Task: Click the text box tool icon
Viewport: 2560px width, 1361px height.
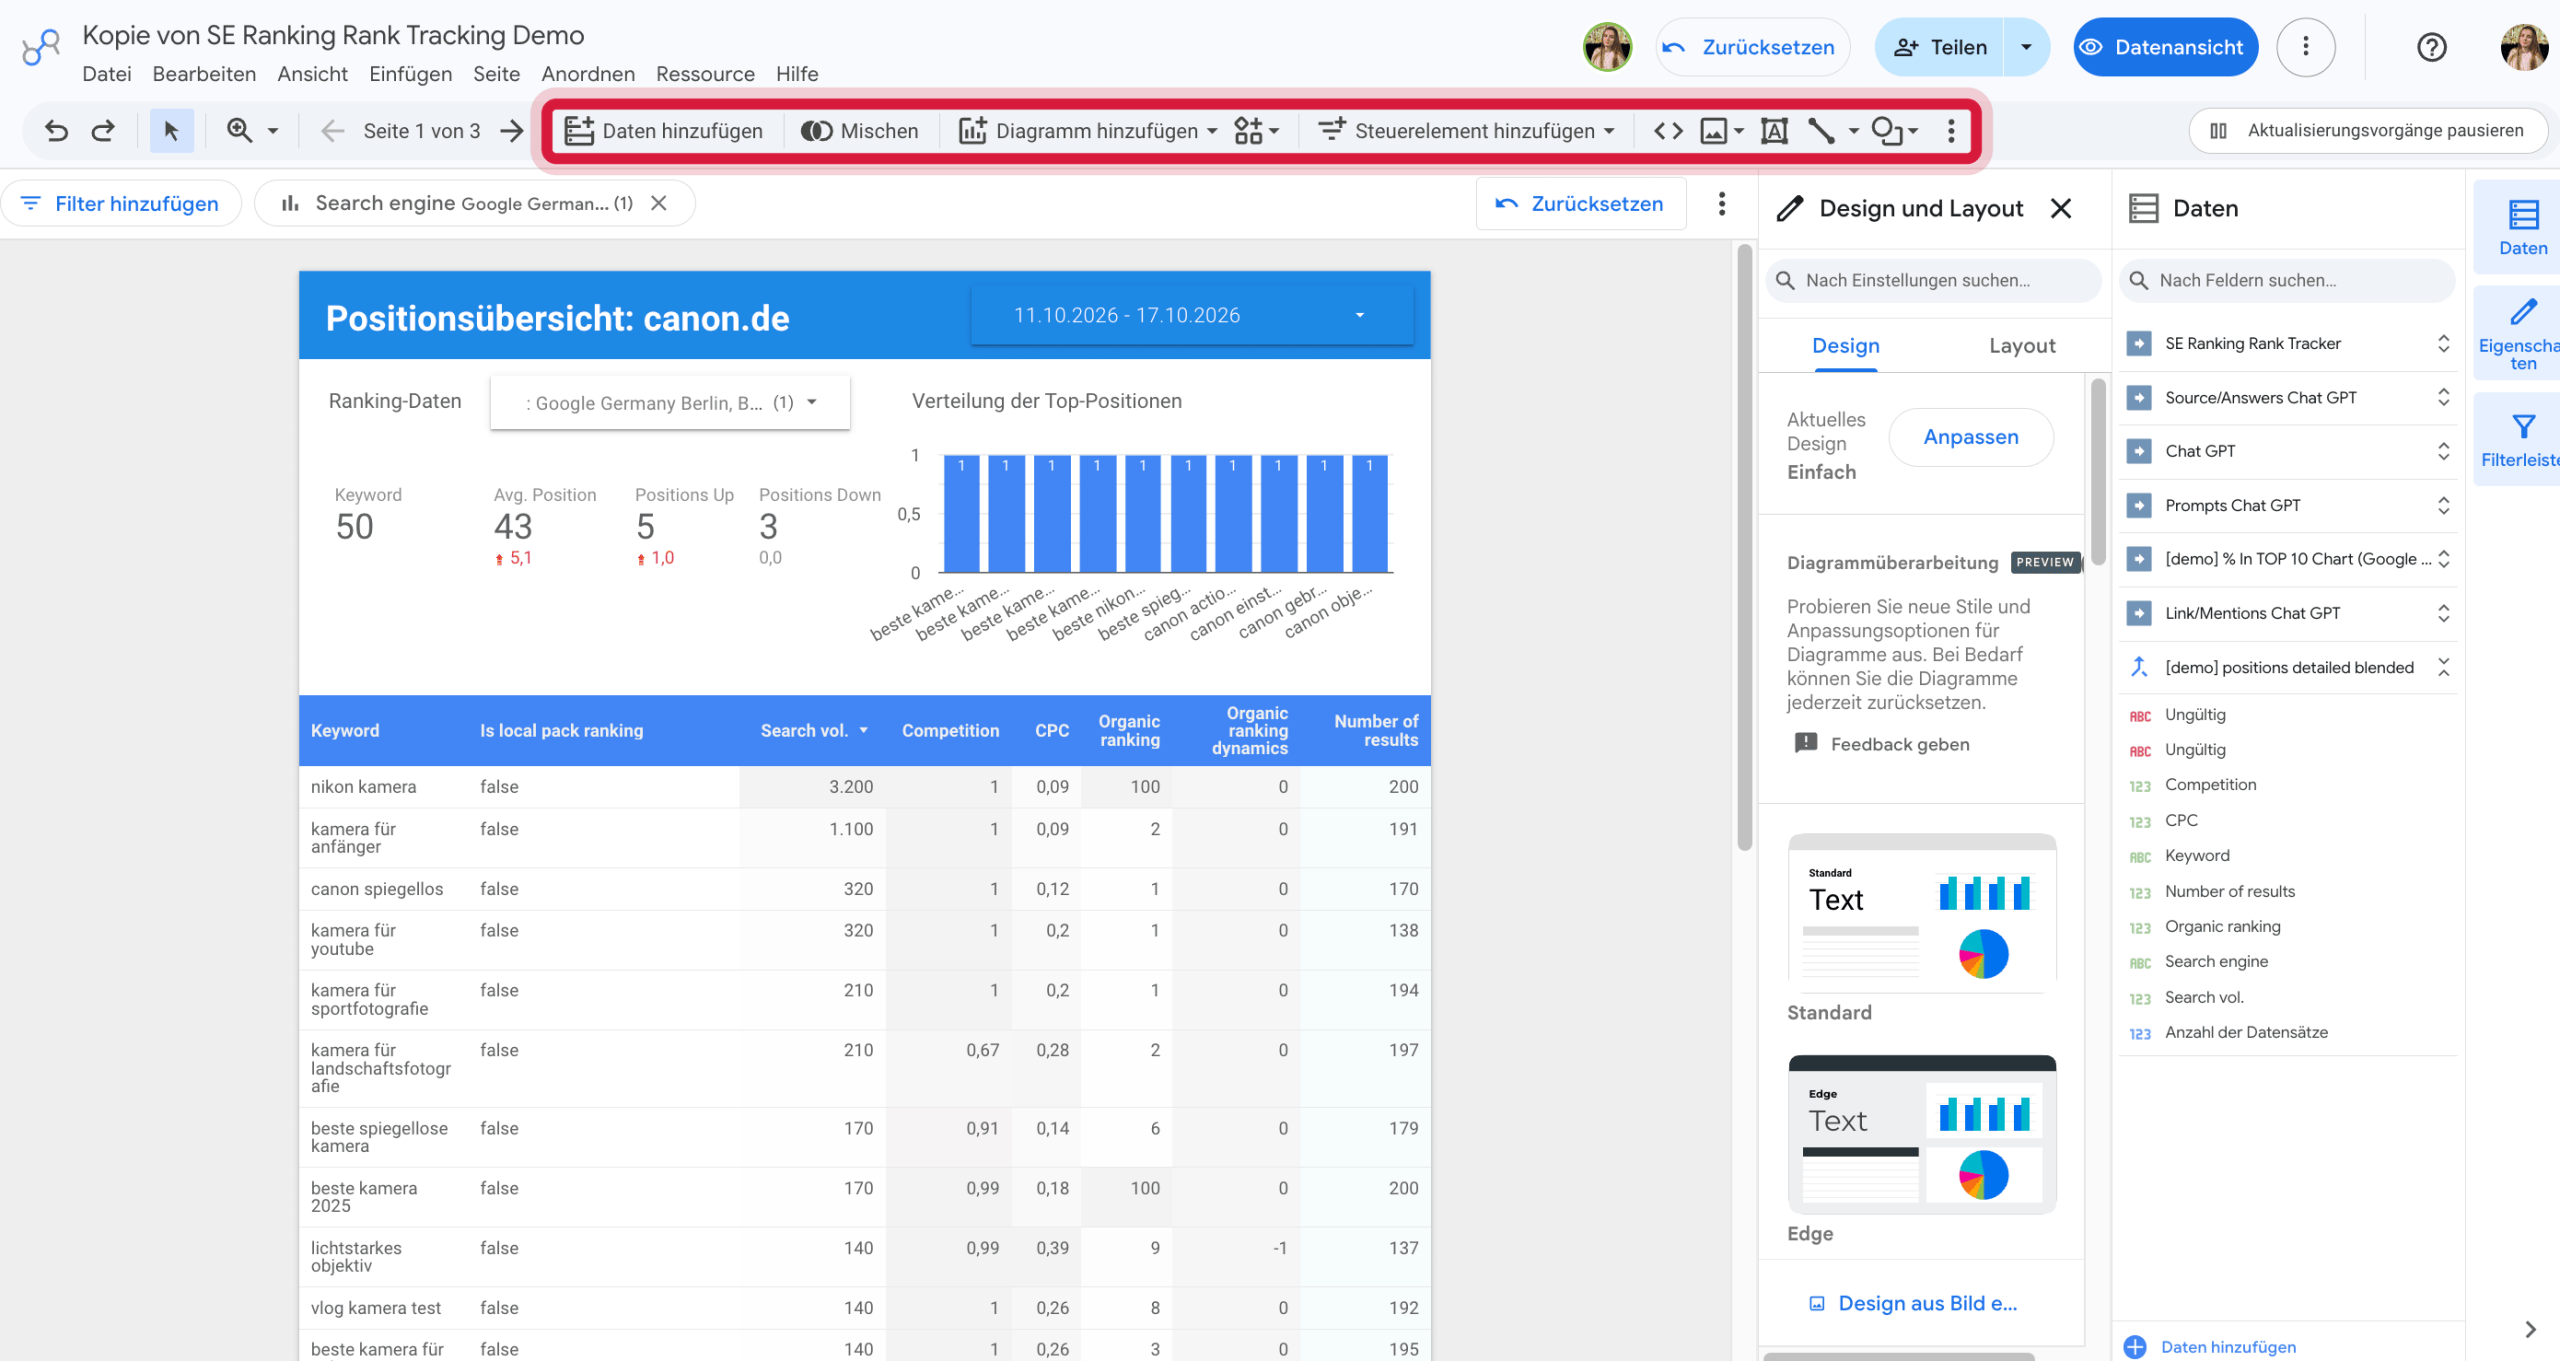Action: (x=1774, y=131)
